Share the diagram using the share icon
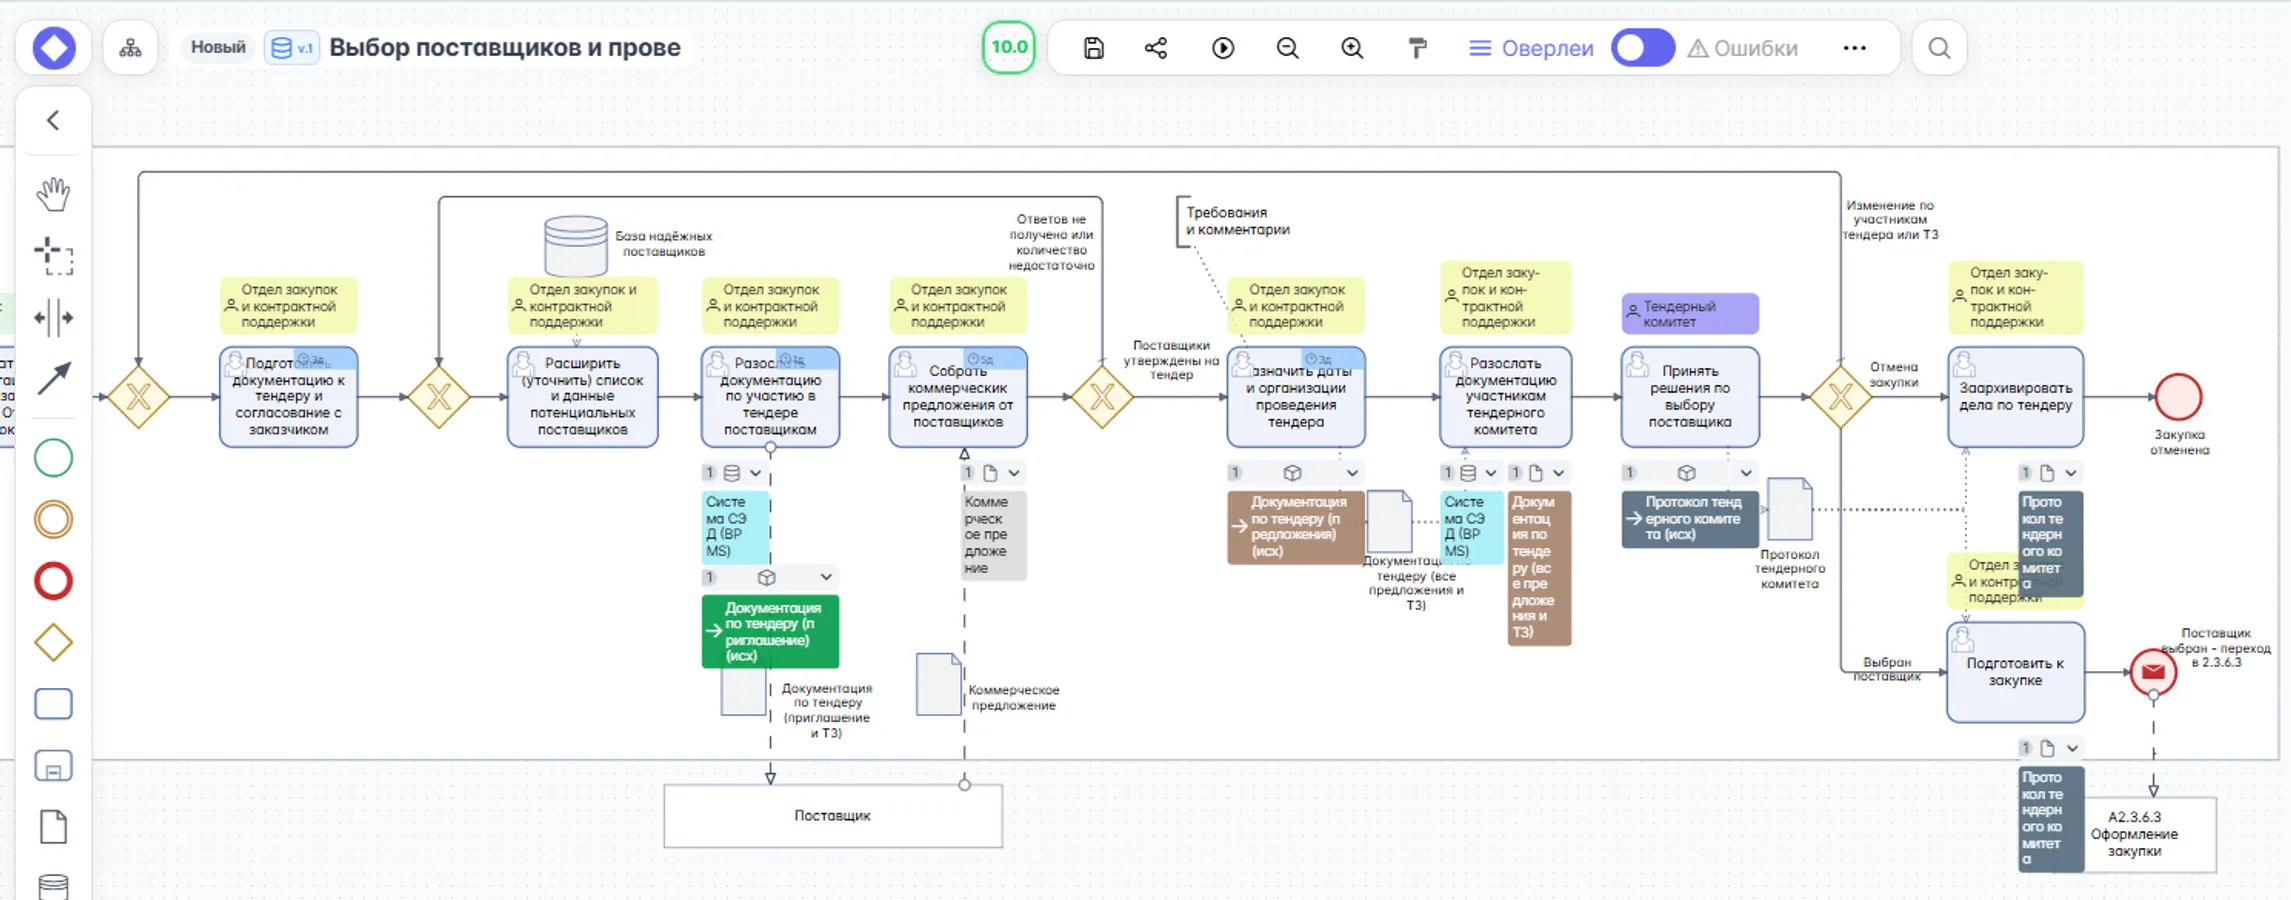This screenshot has width=2291, height=900. [x=1156, y=48]
